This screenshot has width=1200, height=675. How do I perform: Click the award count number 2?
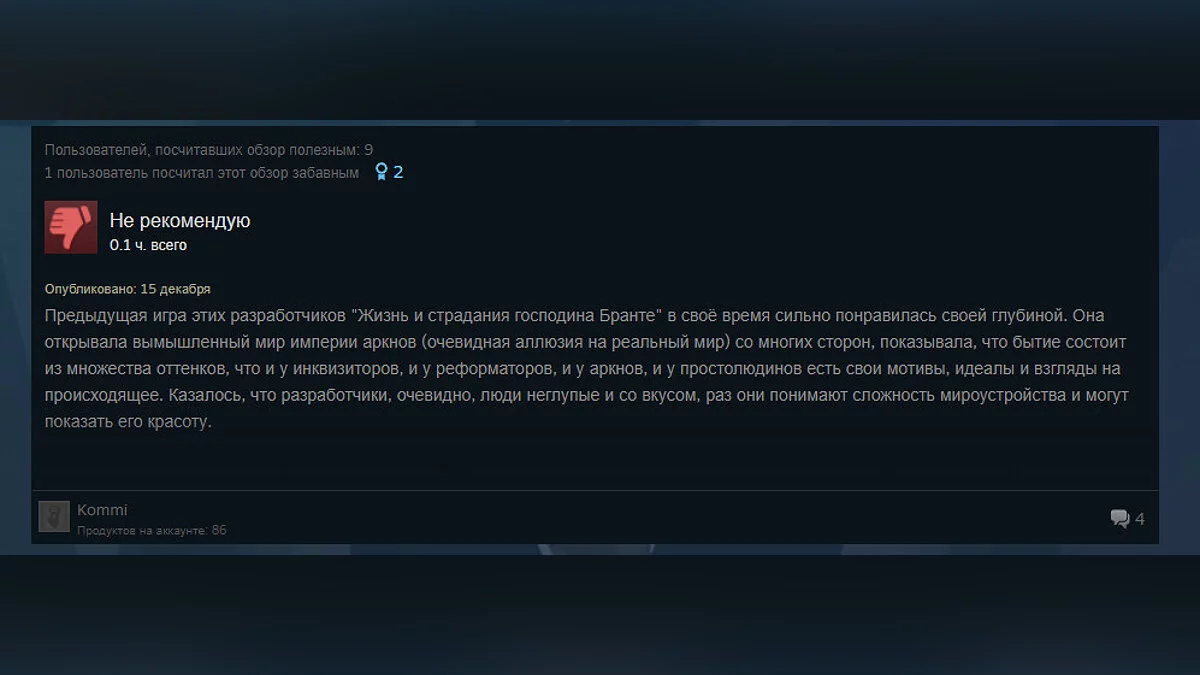pos(398,172)
